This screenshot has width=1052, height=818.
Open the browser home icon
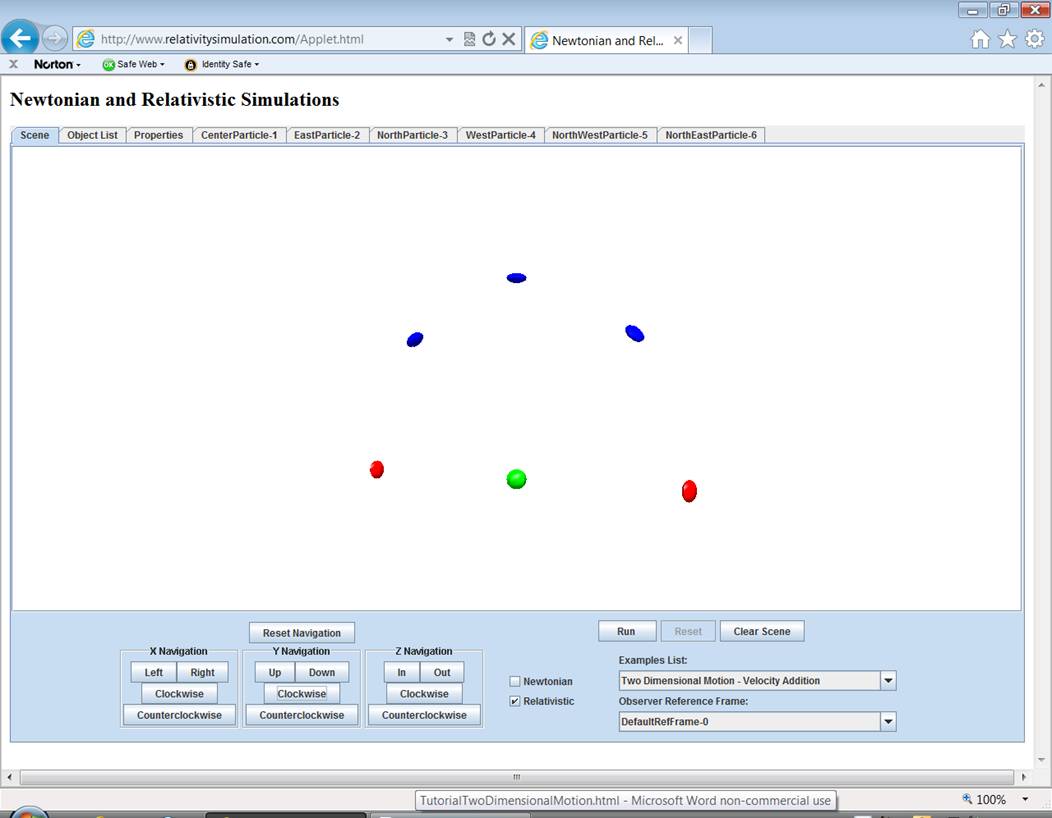[x=981, y=39]
